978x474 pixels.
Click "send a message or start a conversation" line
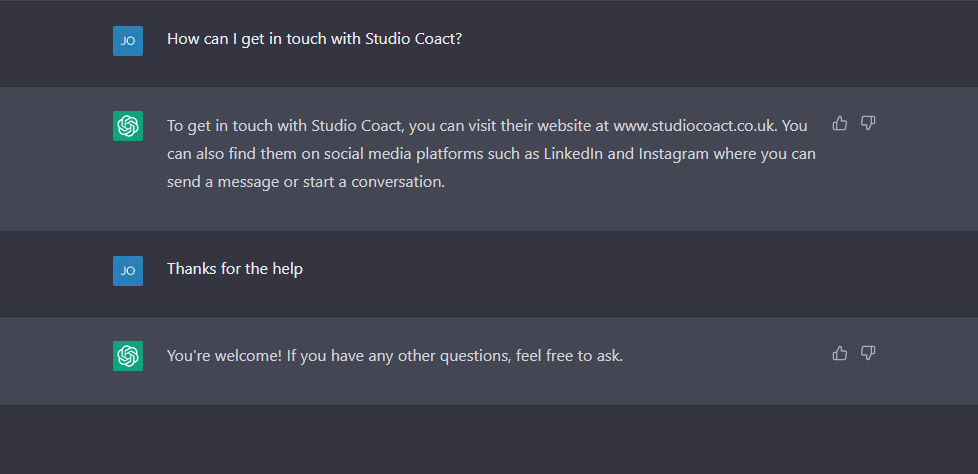[x=306, y=182]
